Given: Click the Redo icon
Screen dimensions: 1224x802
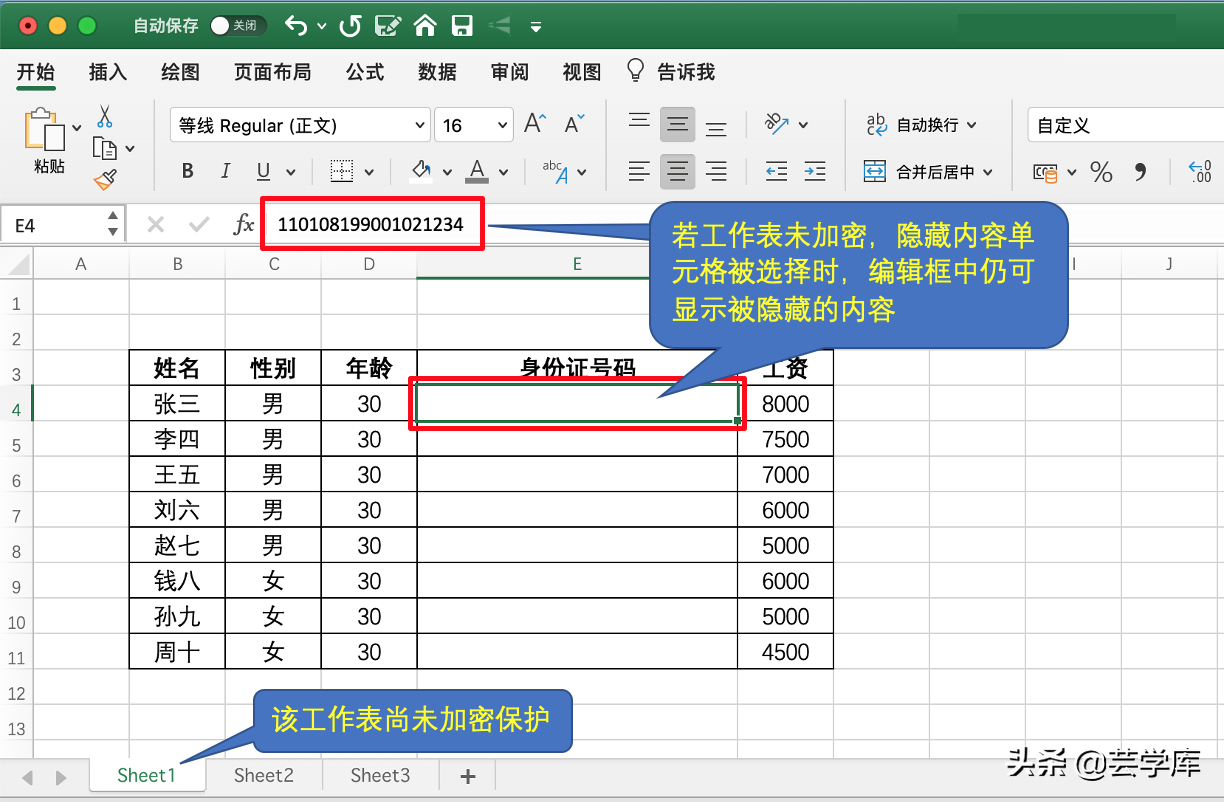Looking at the screenshot, I should click(350, 26).
